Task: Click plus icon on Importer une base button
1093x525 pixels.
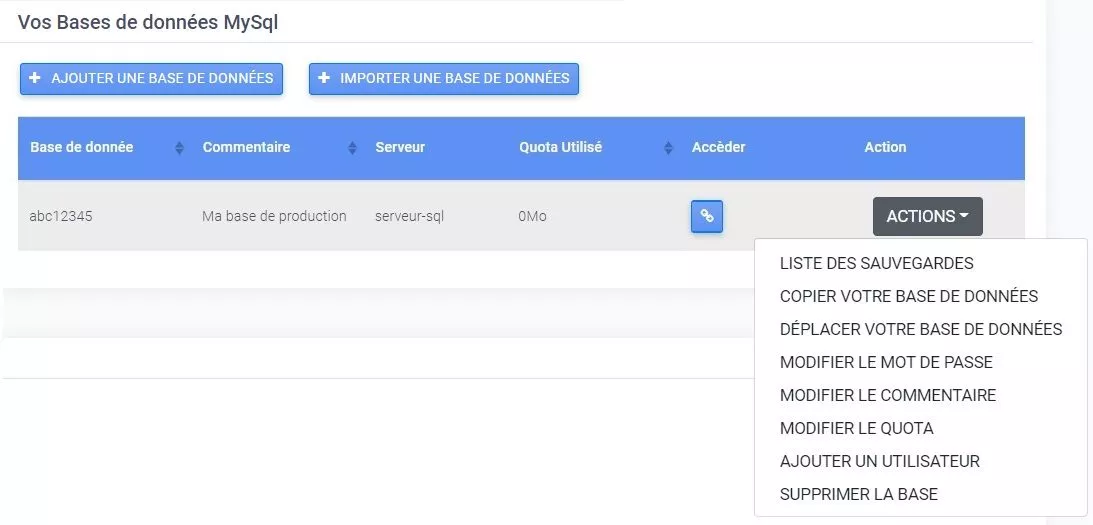Action: [x=323, y=78]
